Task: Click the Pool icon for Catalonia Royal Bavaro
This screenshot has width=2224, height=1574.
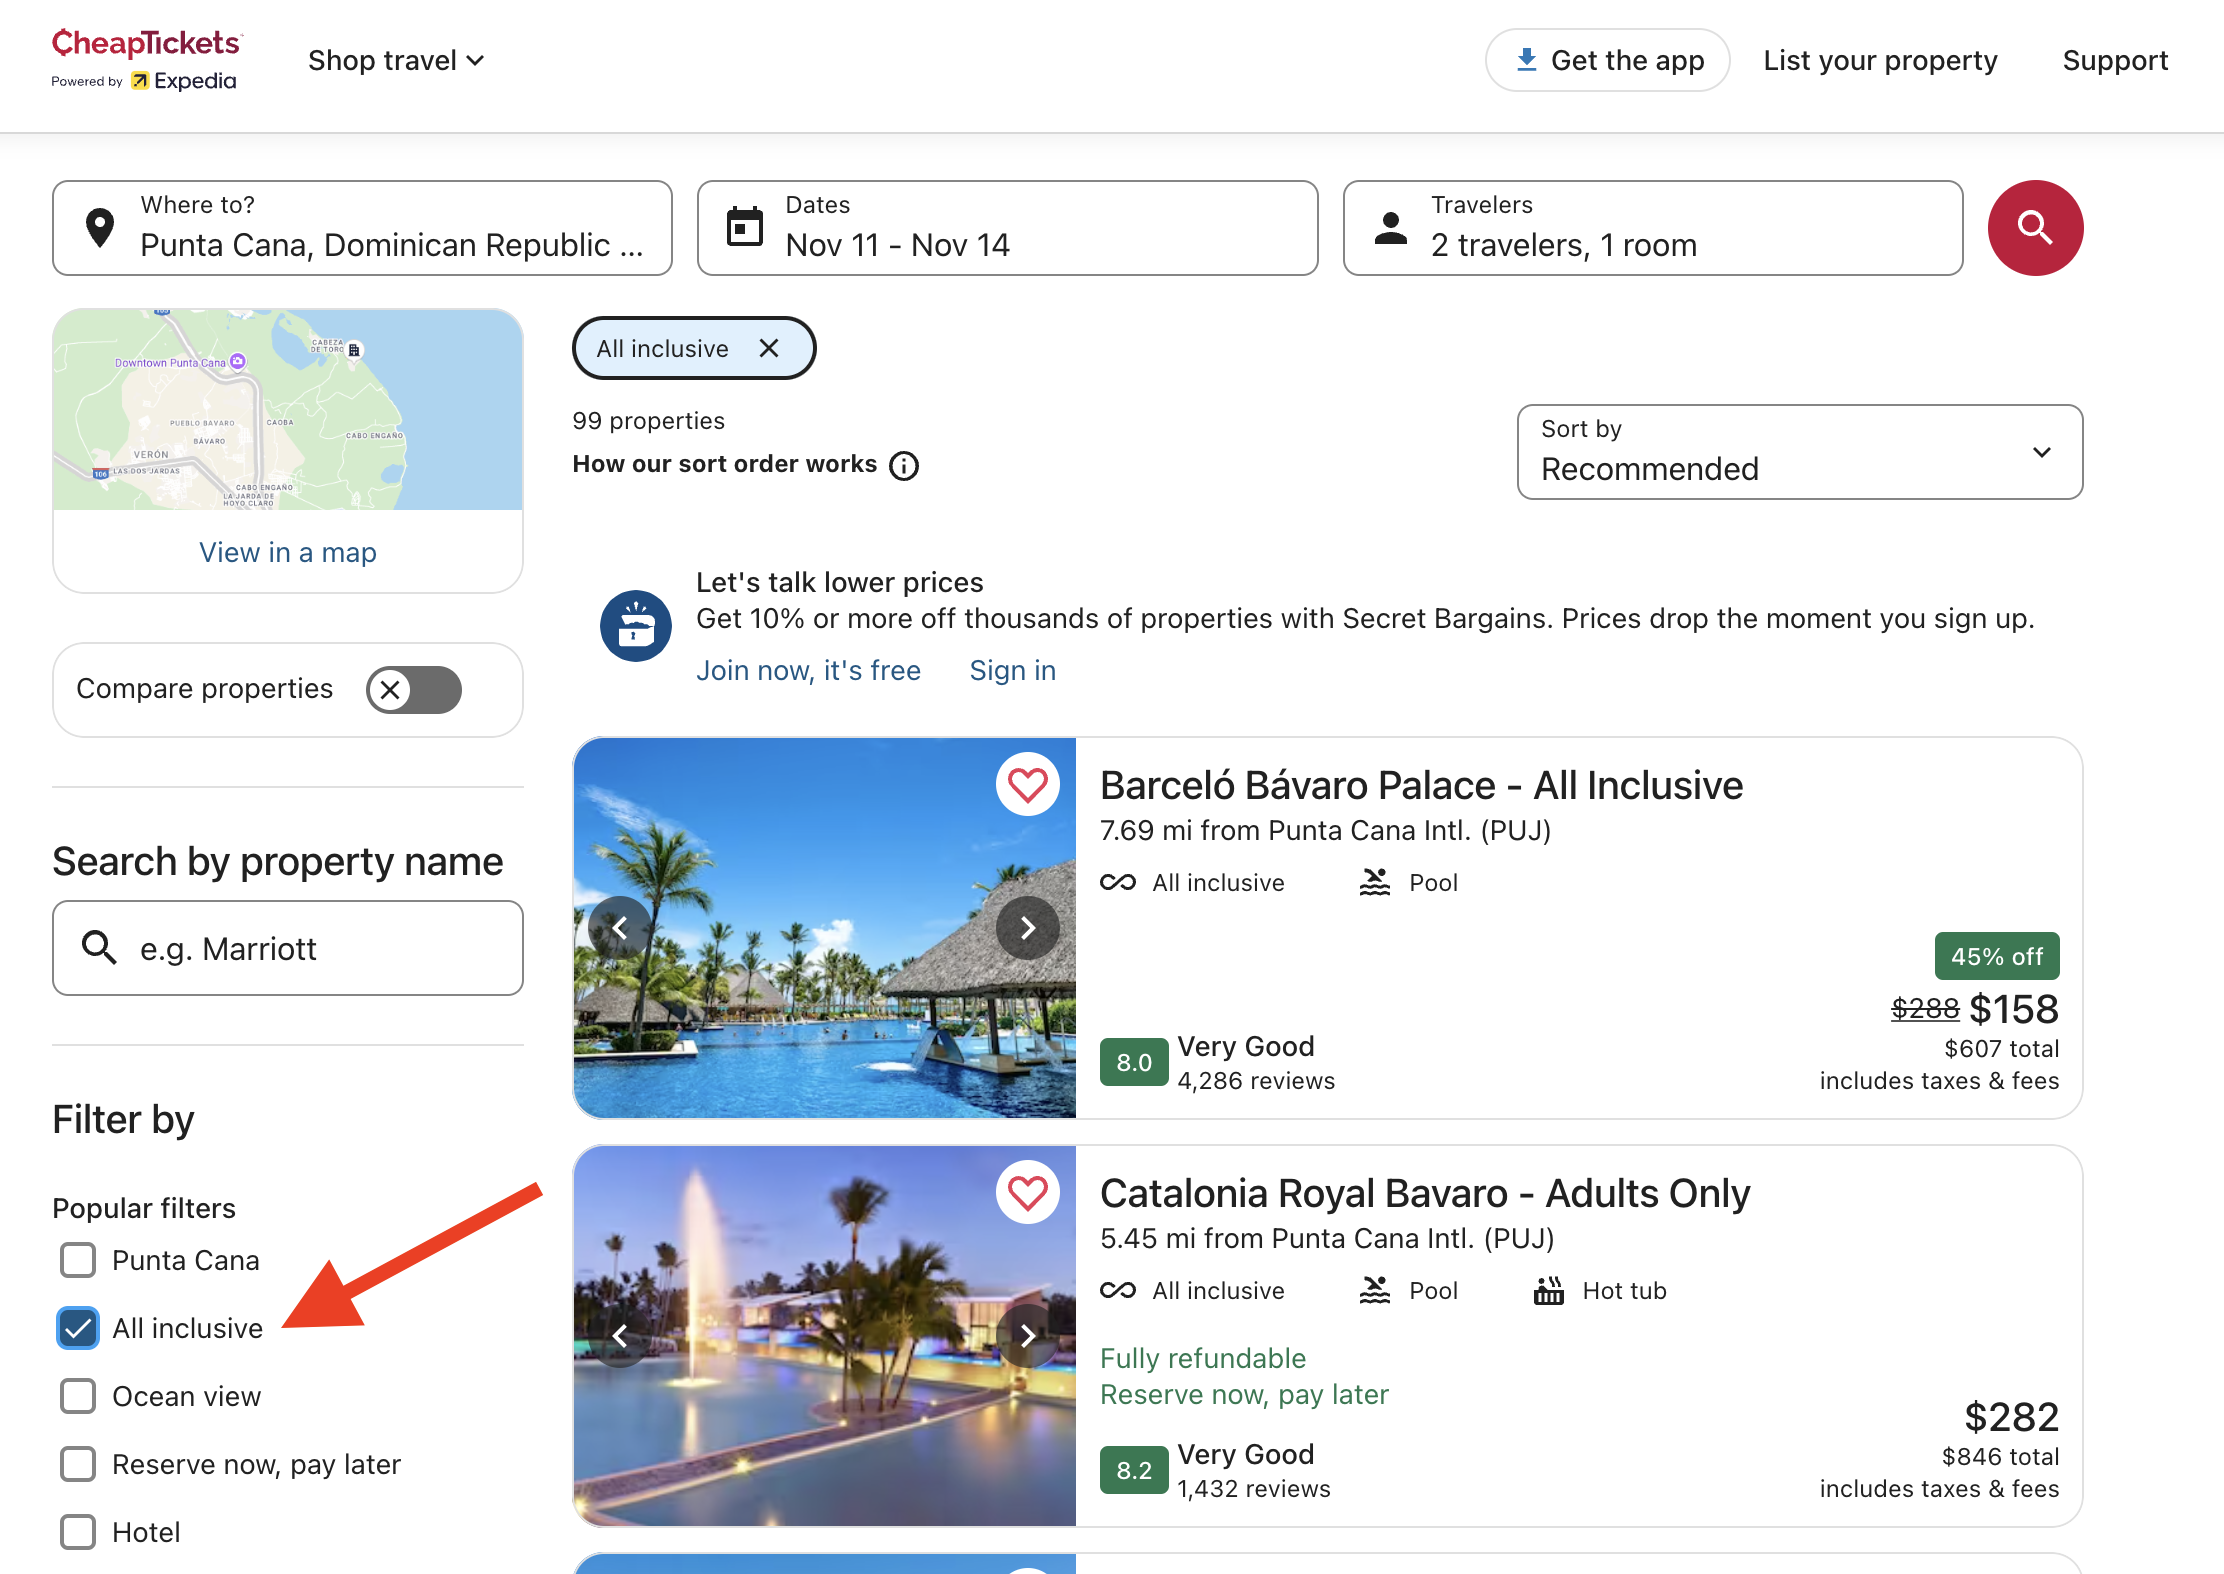Action: tap(1375, 1290)
